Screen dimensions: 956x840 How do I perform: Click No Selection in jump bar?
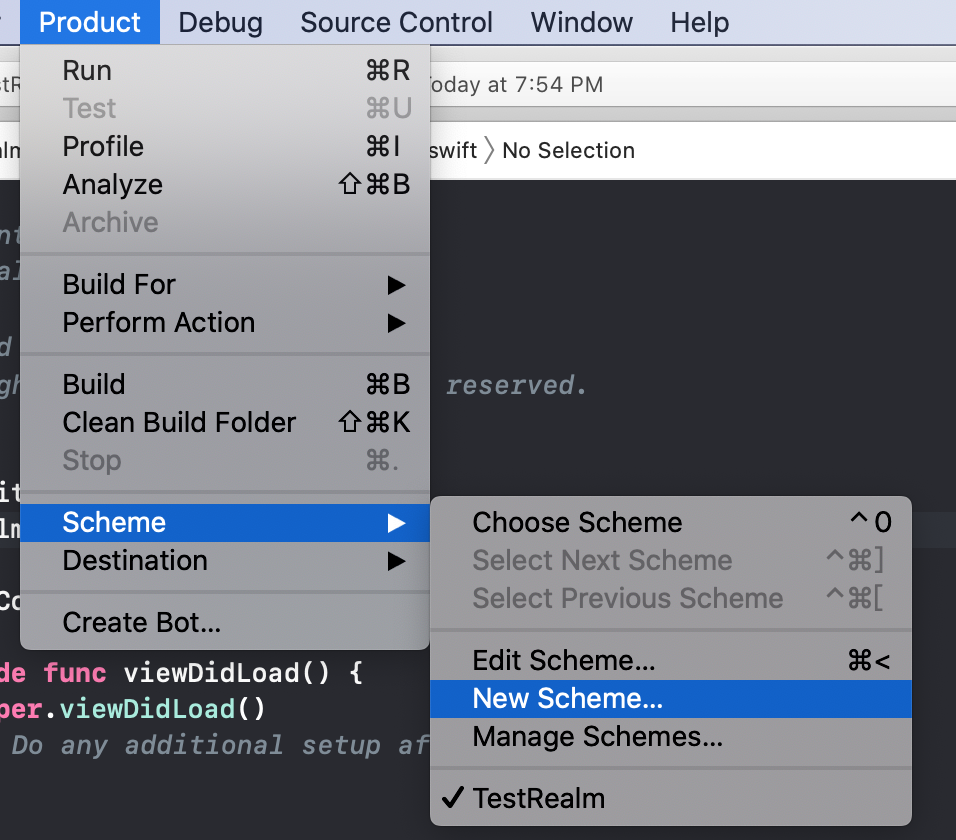click(x=568, y=151)
